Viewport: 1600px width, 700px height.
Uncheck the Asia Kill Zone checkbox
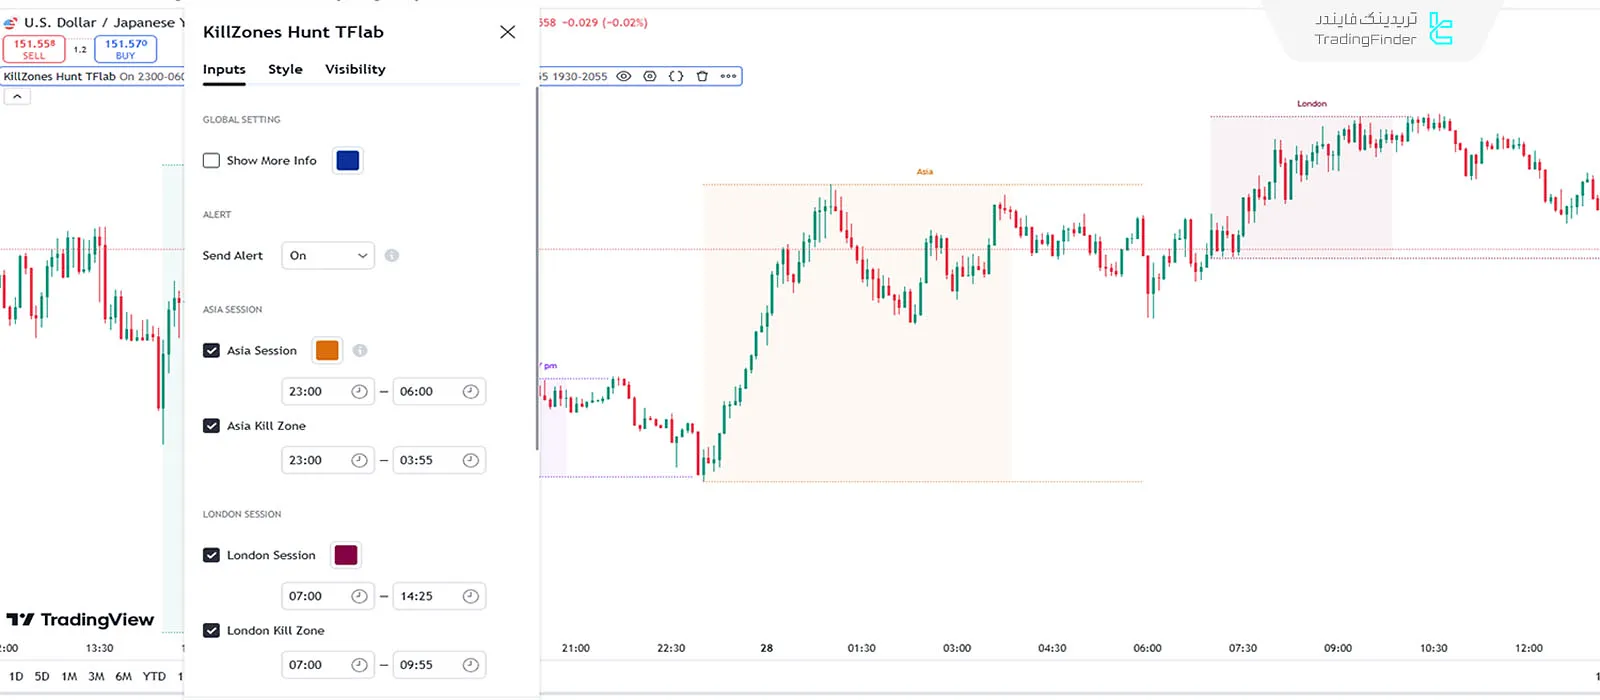point(211,426)
